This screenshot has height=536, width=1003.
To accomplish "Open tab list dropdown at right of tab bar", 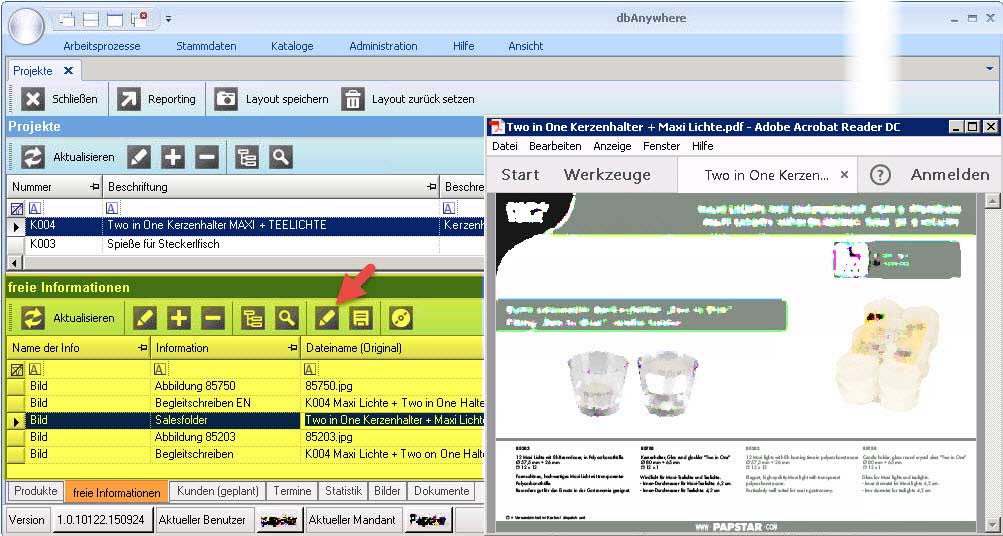I will tap(990, 69).
